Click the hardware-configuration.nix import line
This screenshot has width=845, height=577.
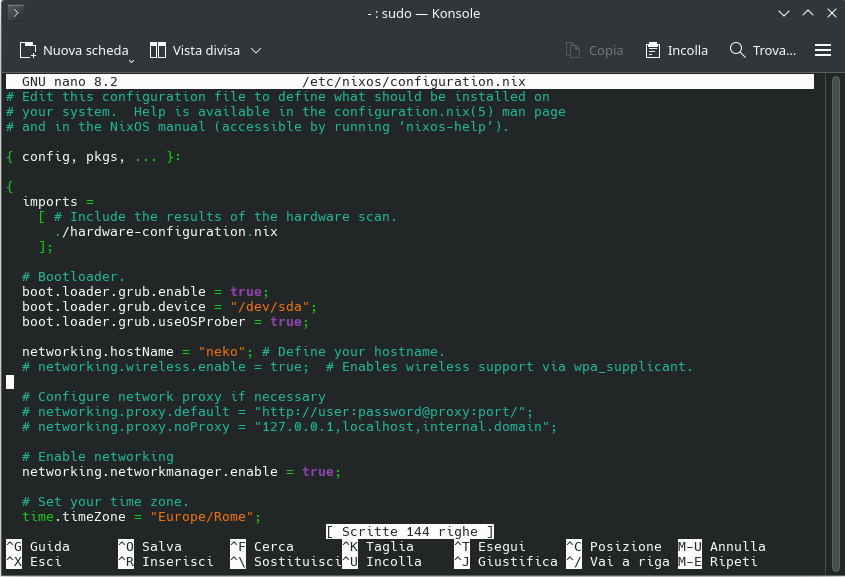click(166, 232)
